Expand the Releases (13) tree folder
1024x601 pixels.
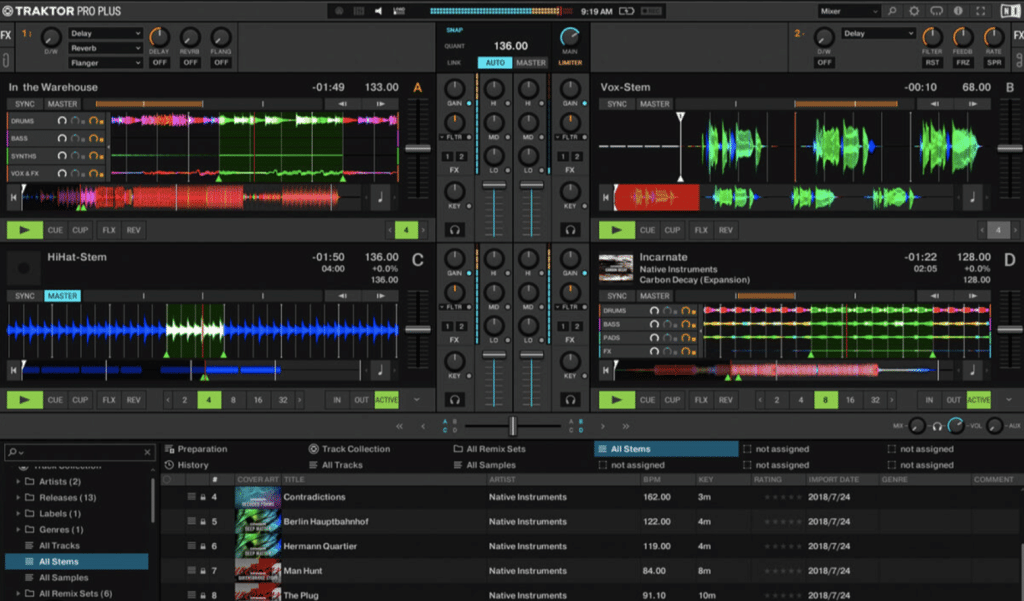coord(18,498)
